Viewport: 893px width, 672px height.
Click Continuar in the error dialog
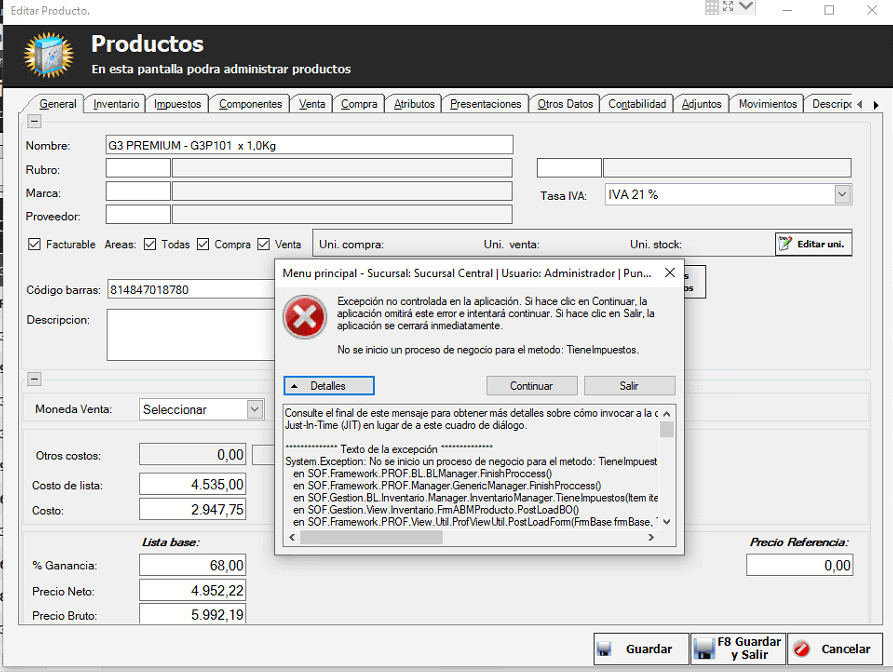531,385
